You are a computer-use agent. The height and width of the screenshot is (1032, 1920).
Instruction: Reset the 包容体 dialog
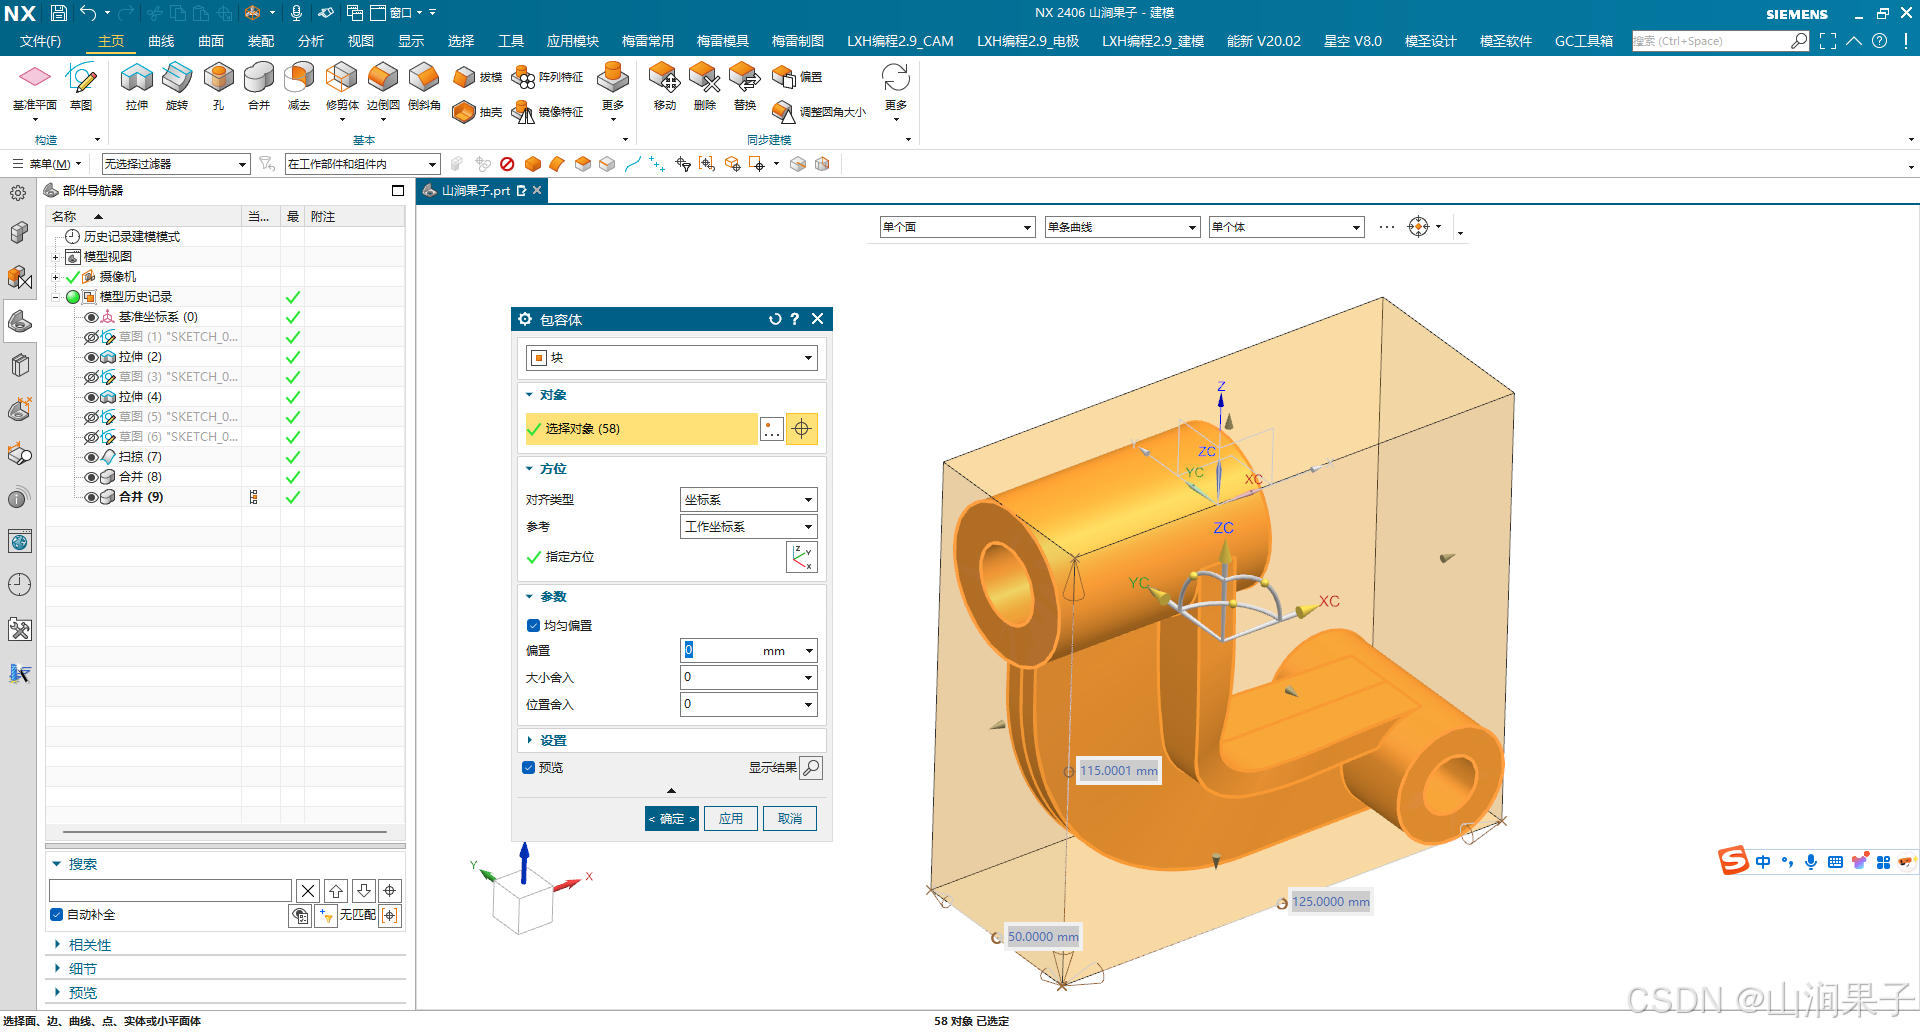point(774,319)
